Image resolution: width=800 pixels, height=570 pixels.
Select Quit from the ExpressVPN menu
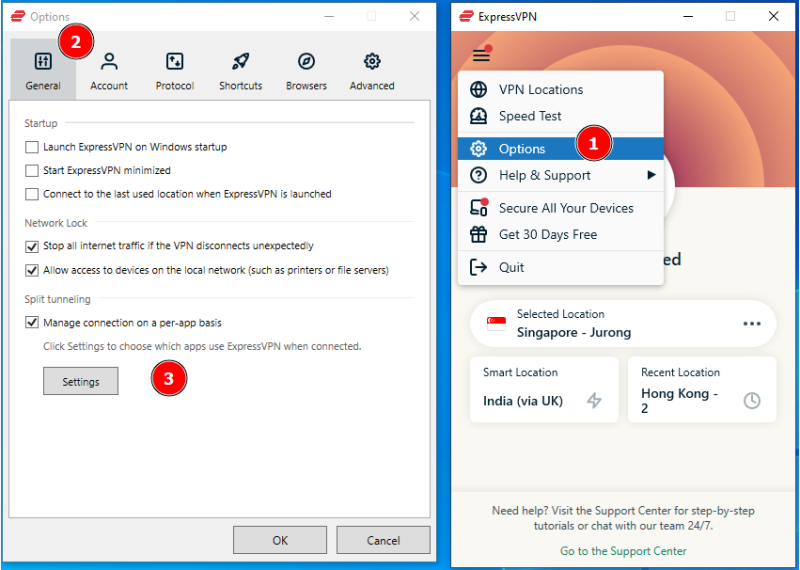pos(511,267)
